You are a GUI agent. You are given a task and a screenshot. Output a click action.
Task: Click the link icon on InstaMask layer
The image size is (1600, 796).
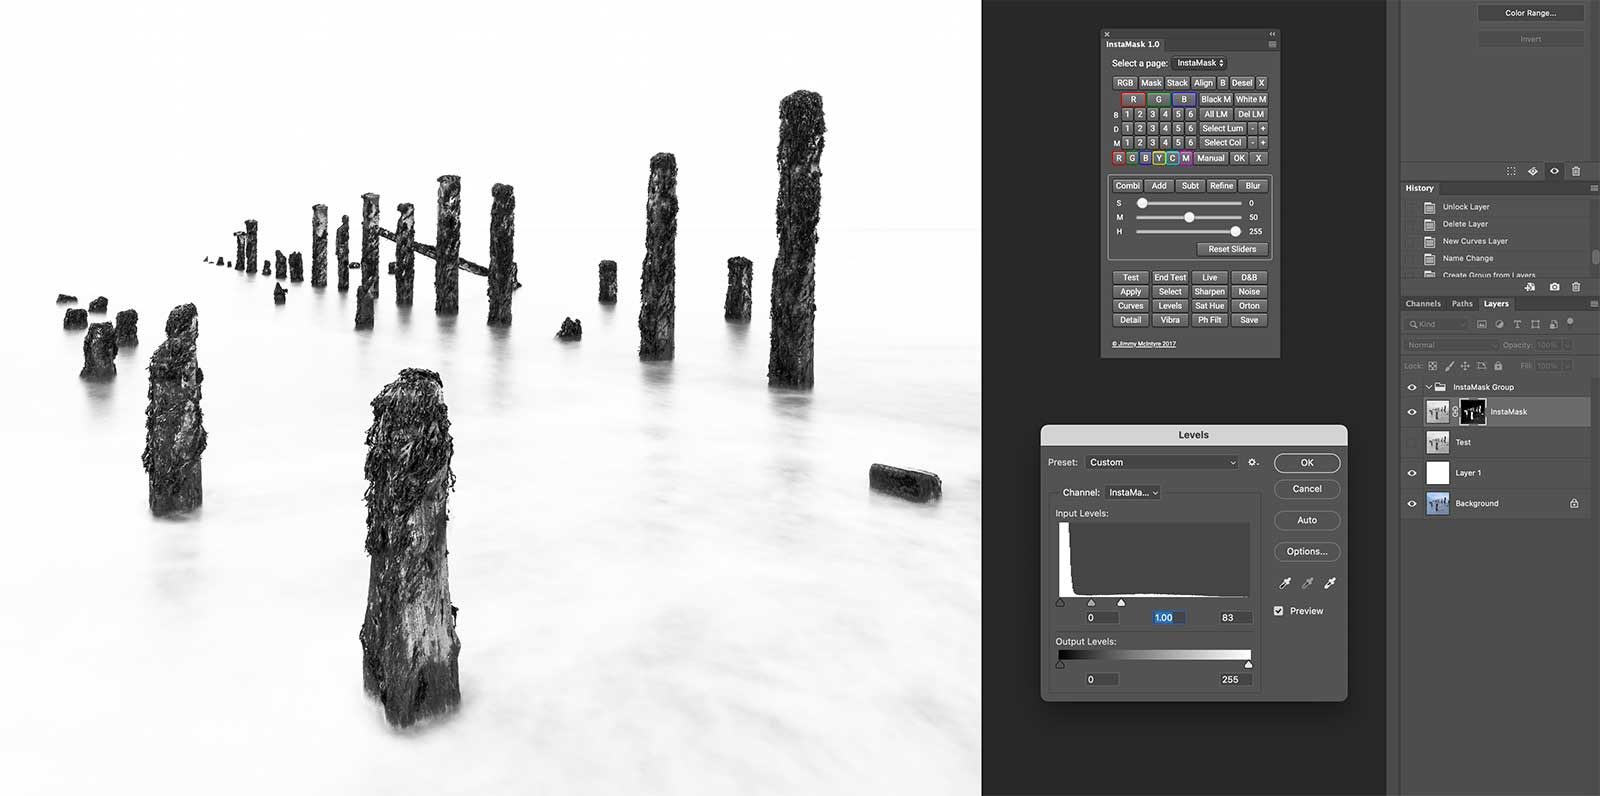click(x=1455, y=412)
